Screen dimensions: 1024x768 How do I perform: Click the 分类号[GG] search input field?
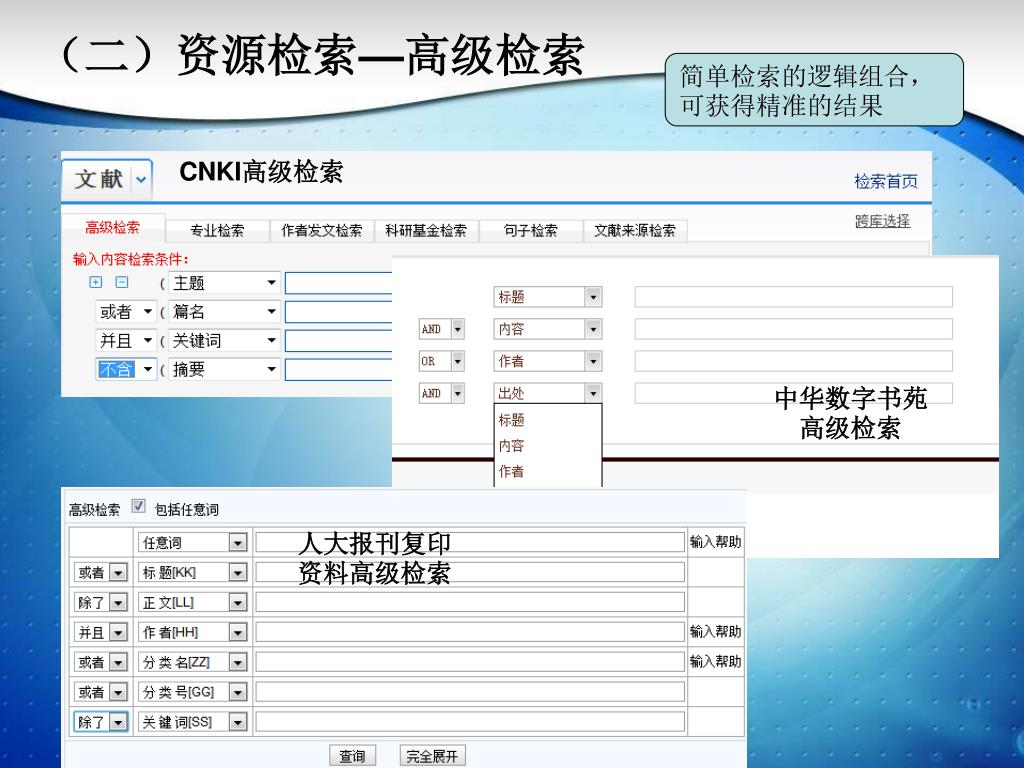(470, 692)
